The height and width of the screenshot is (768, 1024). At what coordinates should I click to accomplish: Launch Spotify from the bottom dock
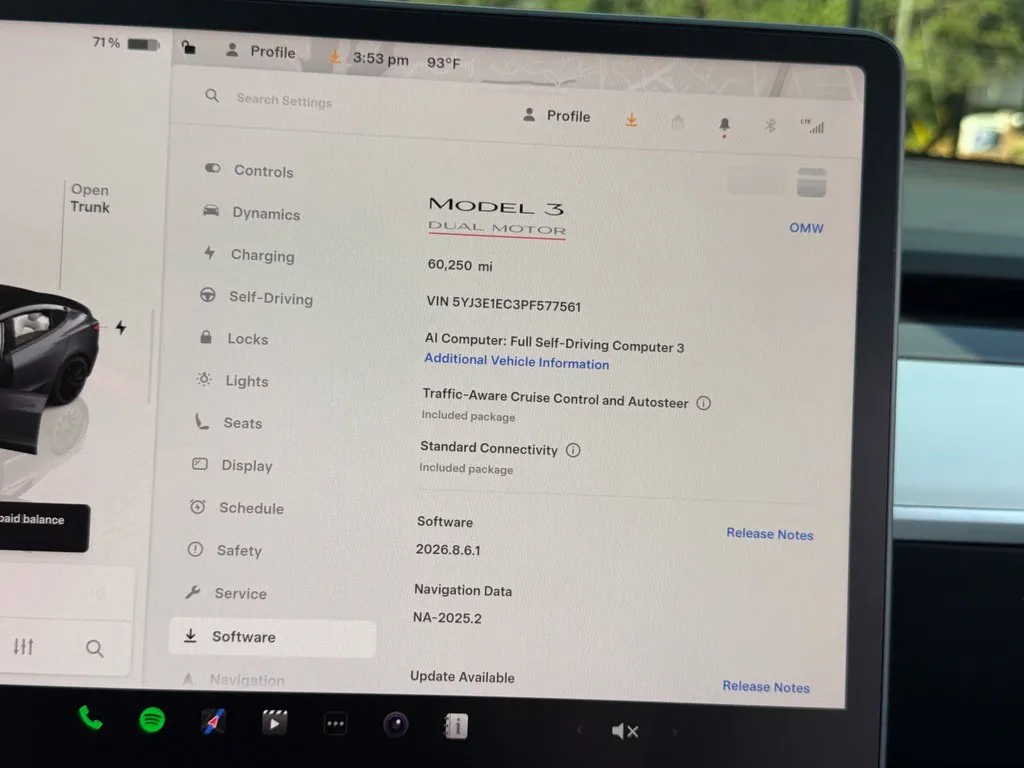152,720
